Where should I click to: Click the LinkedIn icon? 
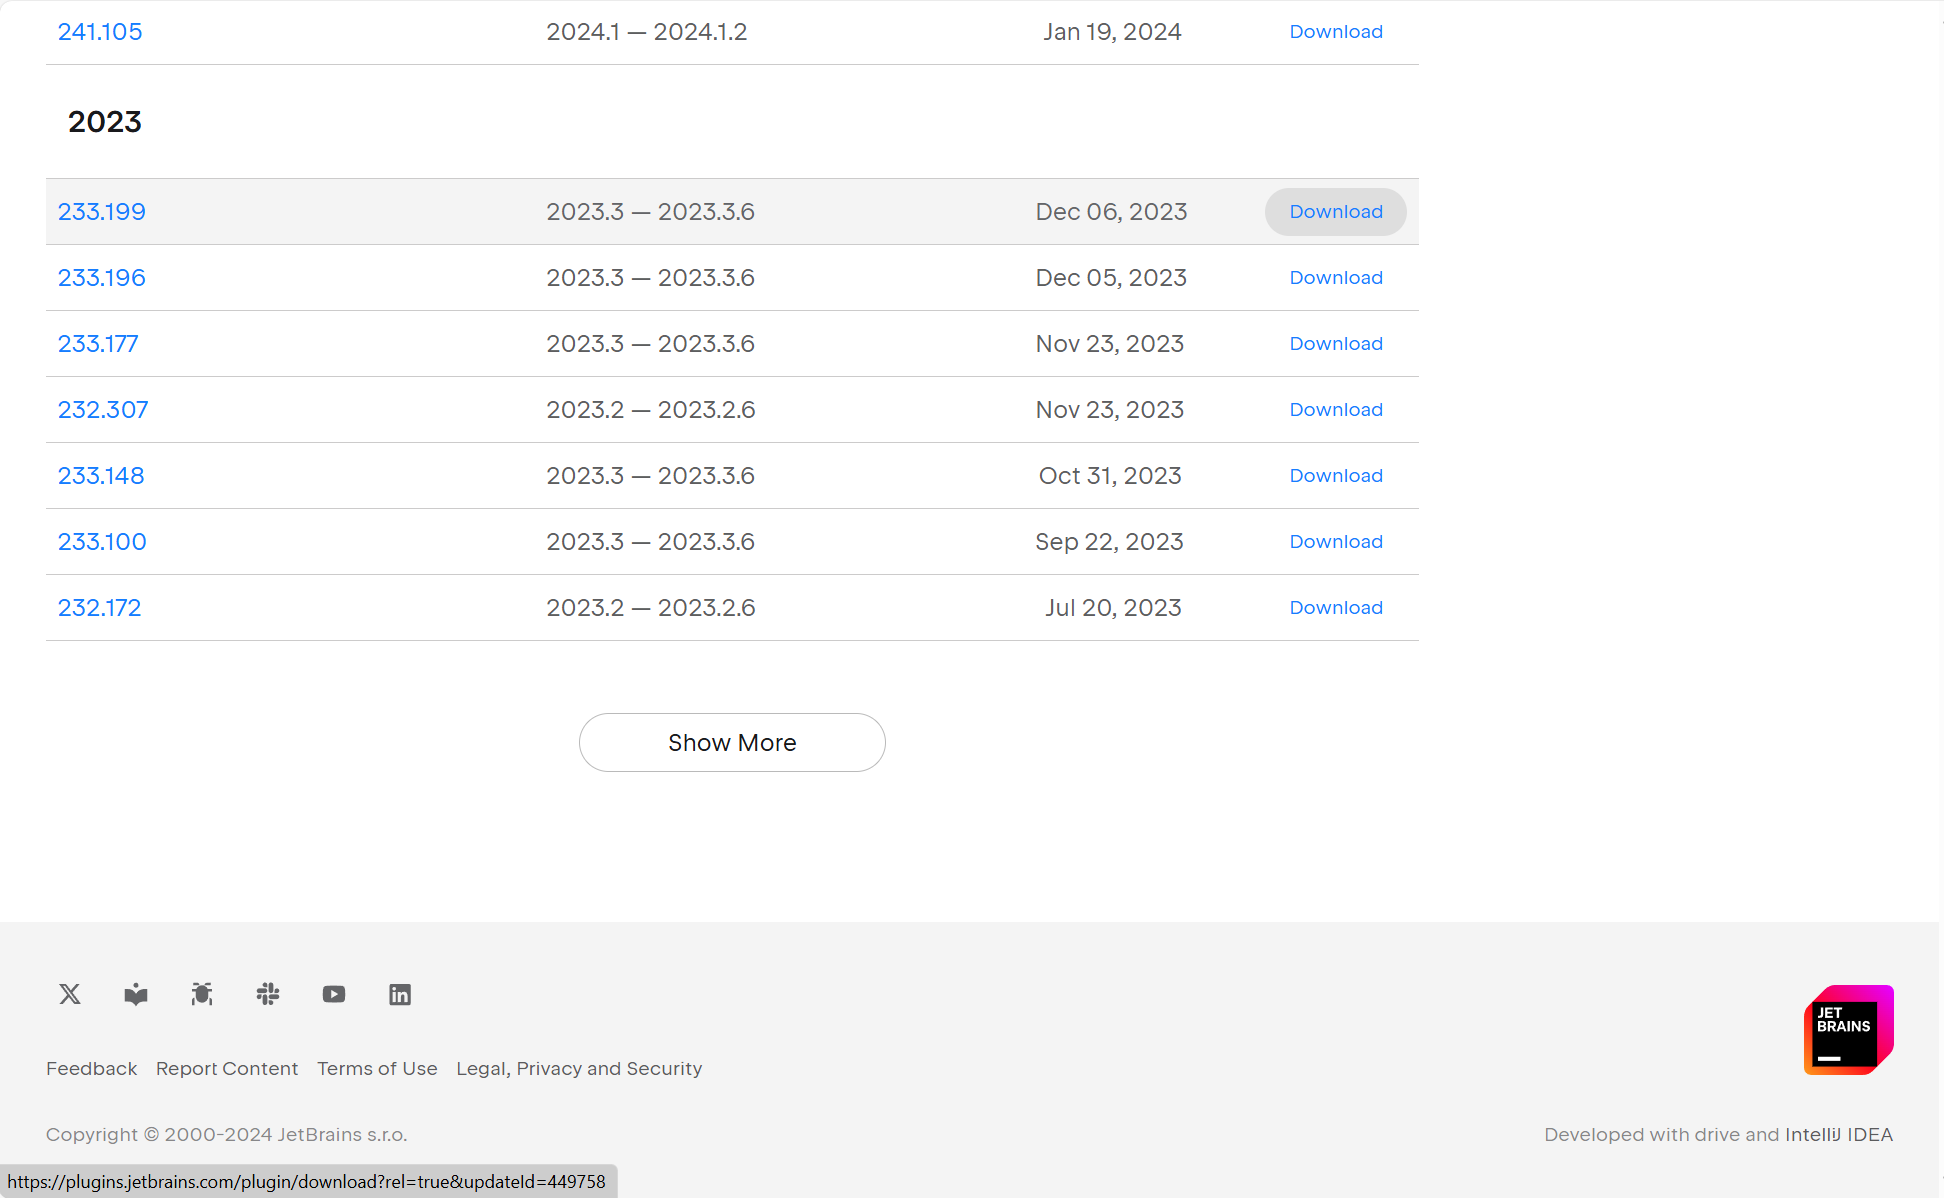[400, 994]
